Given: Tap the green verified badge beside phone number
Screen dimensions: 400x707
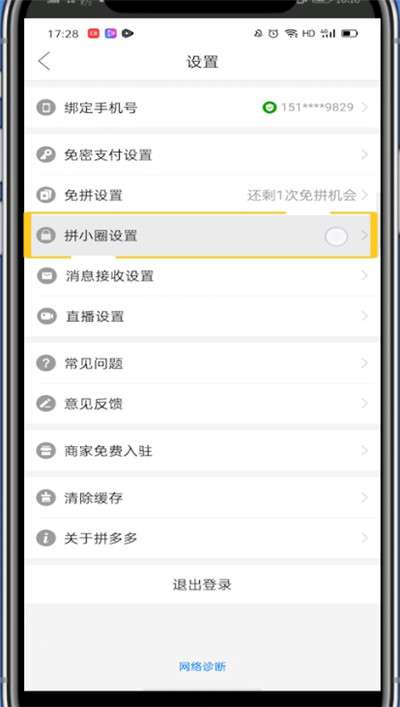Looking at the screenshot, I should pos(269,108).
